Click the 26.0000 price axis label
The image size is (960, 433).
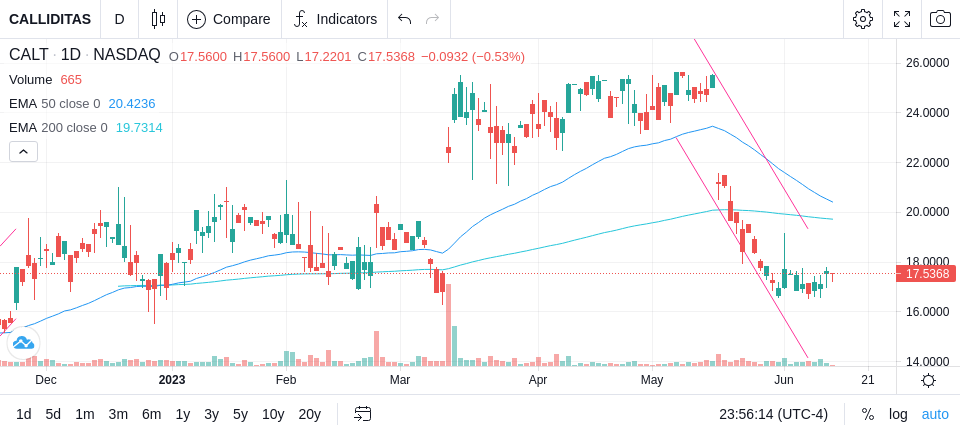coord(927,63)
